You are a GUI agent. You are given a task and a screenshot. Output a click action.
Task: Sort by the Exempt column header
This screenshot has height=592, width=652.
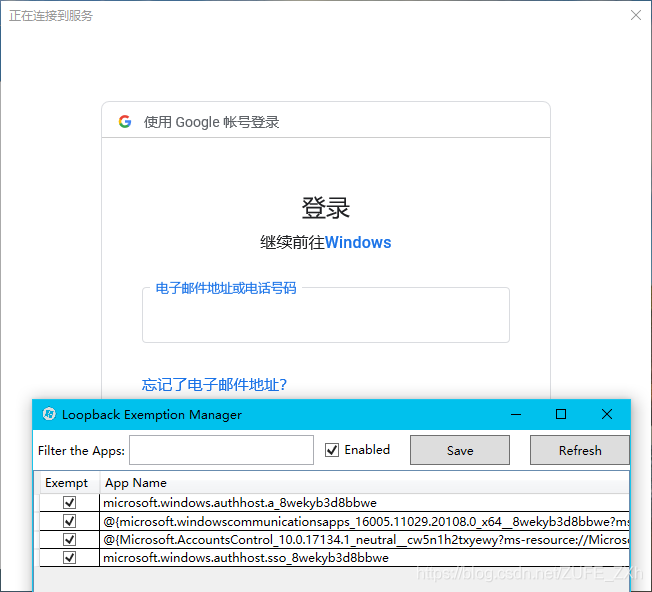pyautogui.click(x=69, y=483)
